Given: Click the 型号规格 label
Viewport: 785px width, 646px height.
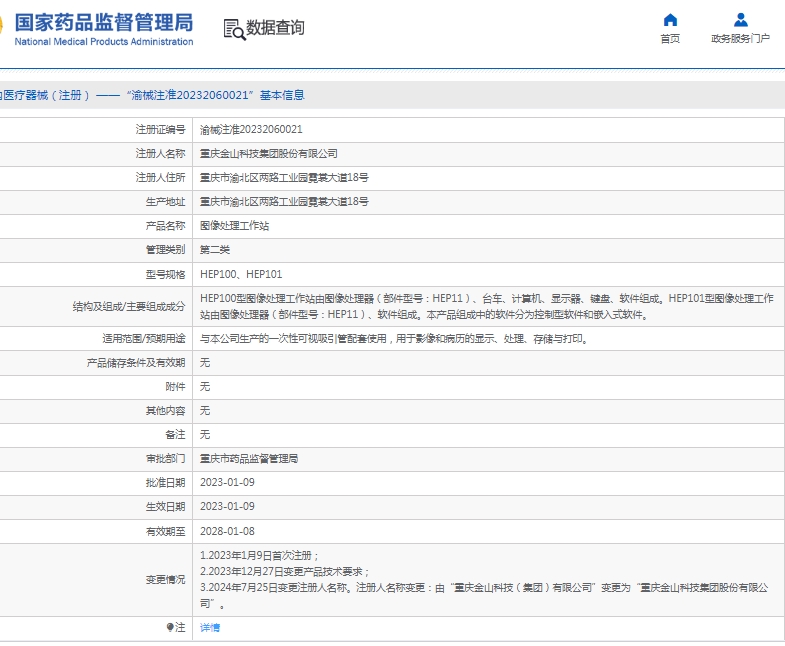Looking at the screenshot, I should tap(165, 274).
